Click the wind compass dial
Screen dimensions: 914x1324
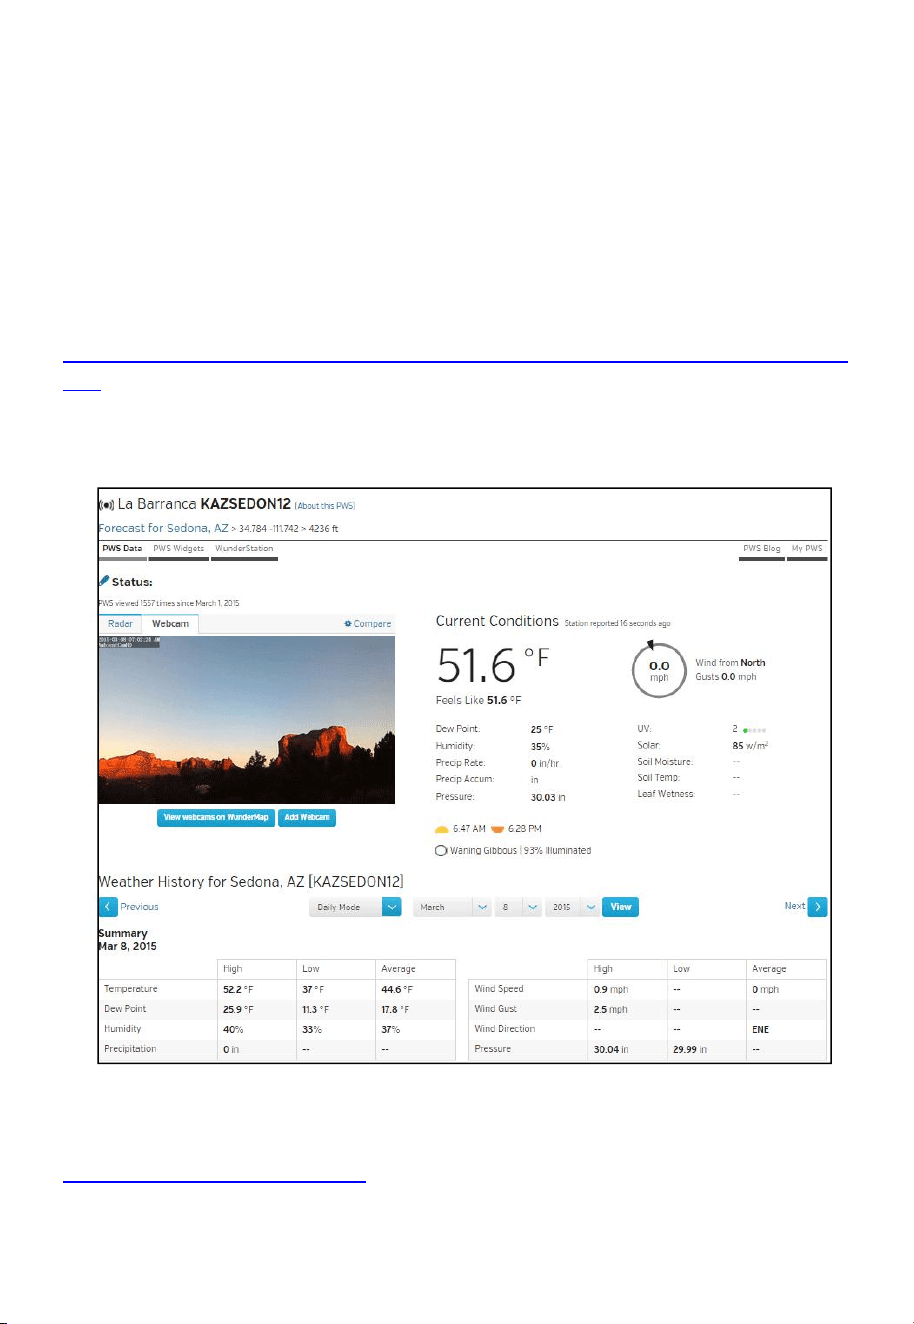point(659,669)
